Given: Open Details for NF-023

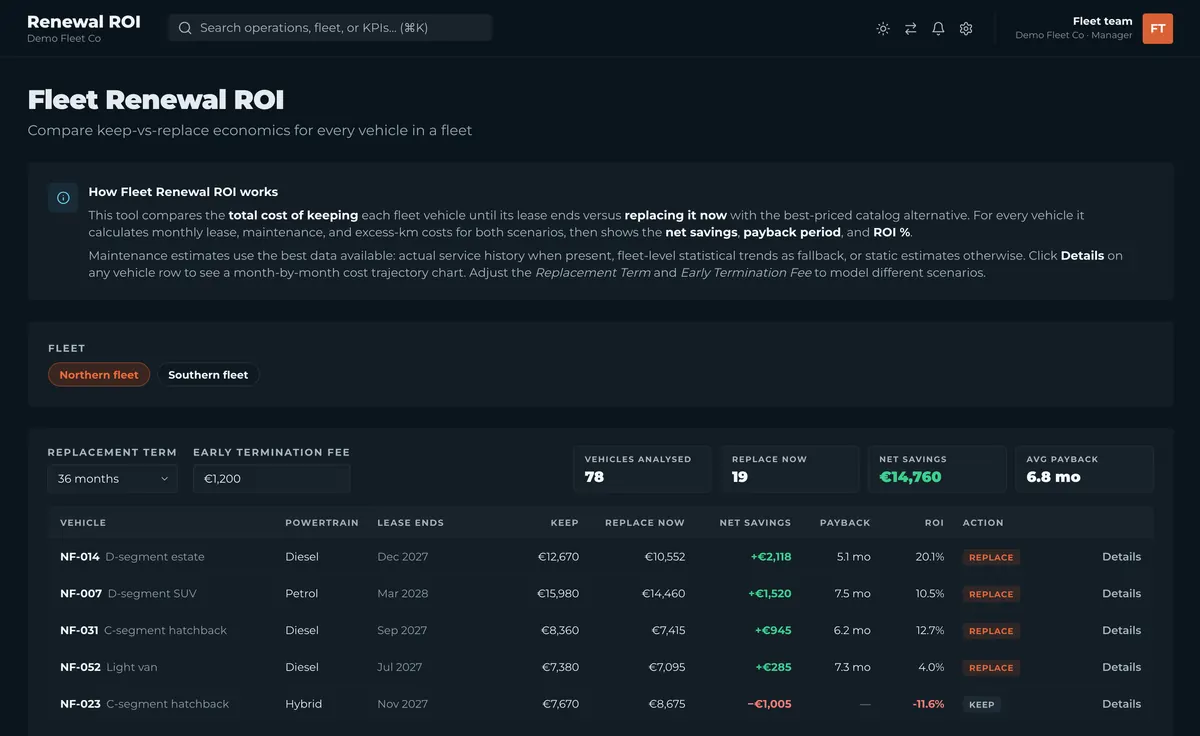Looking at the screenshot, I should click(1121, 704).
